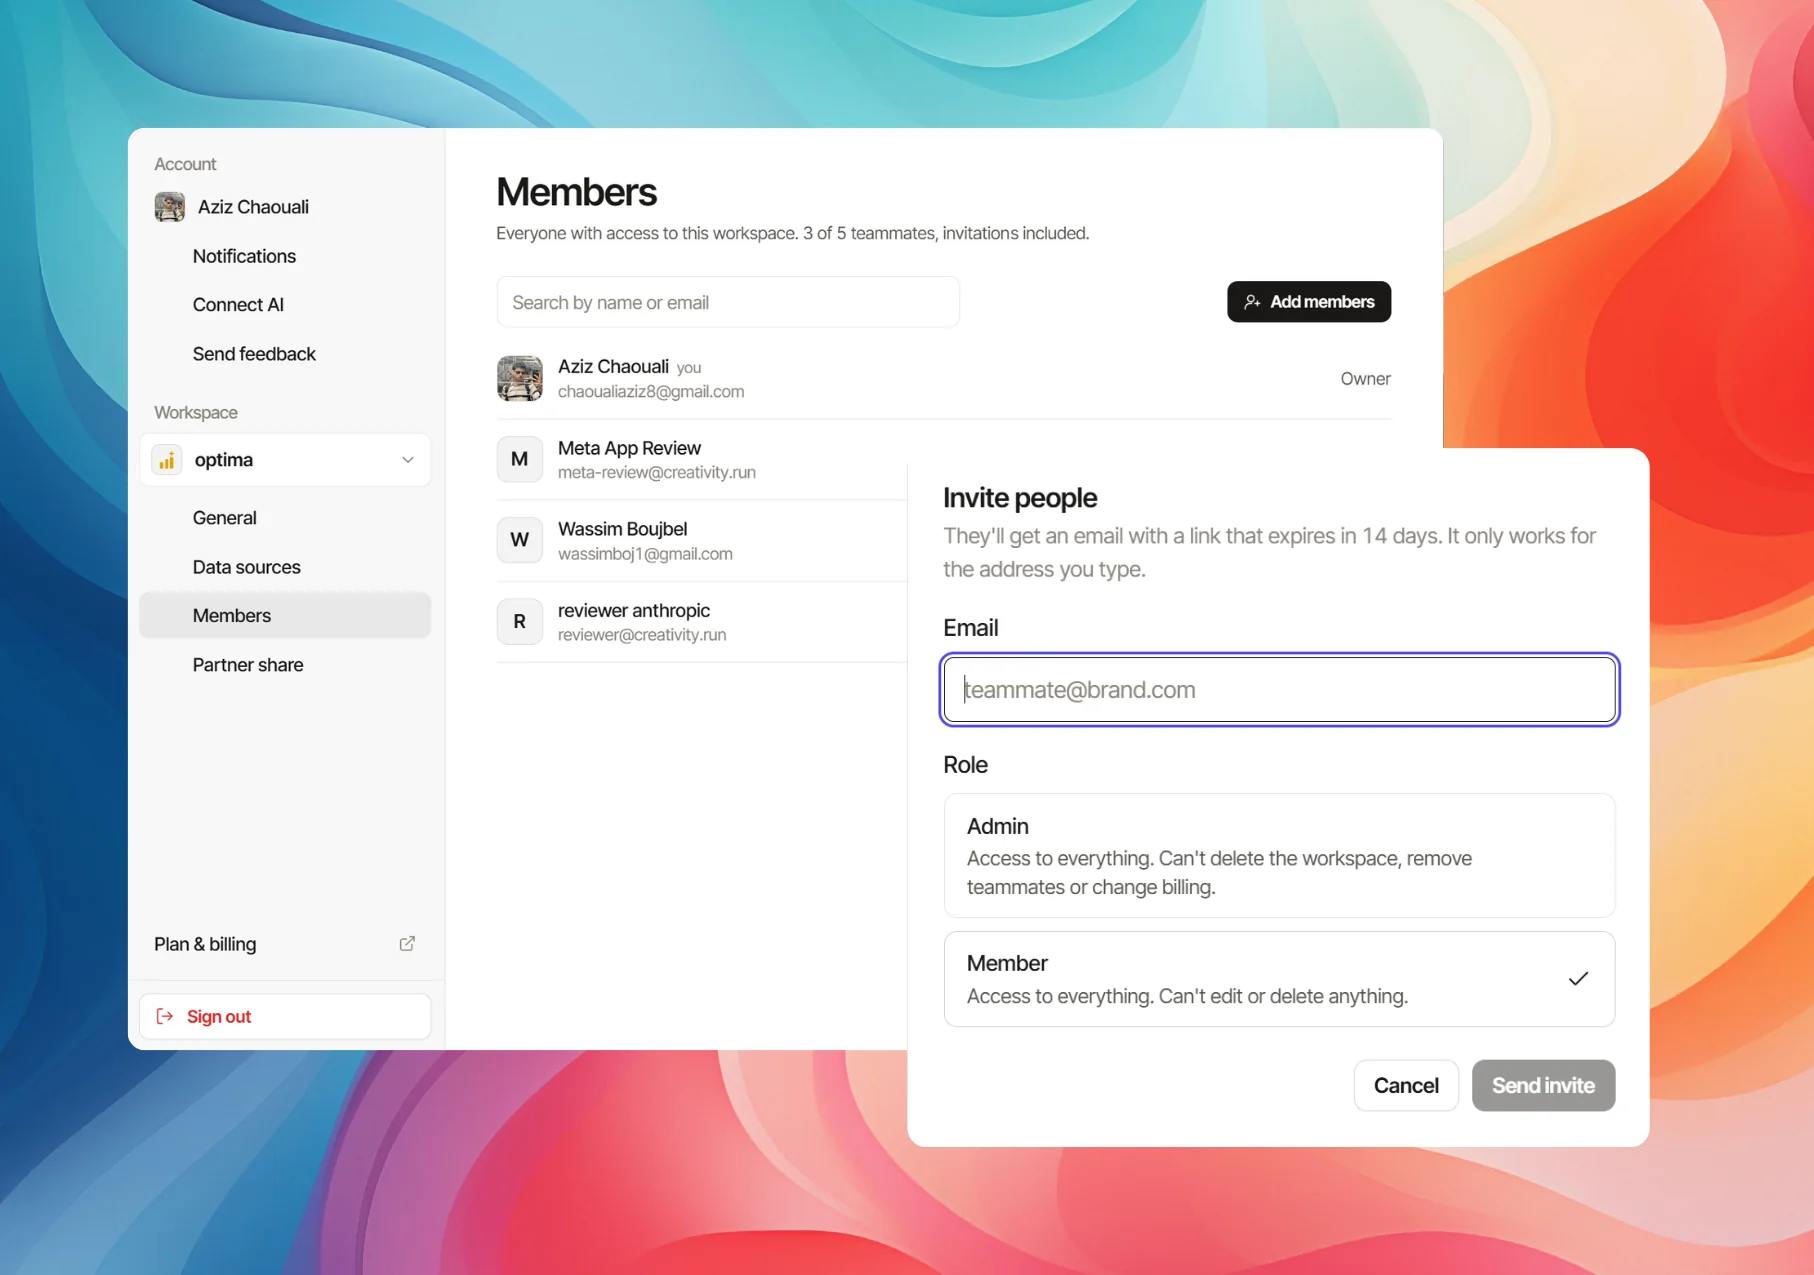The height and width of the screenshot is (1275, 1814).
Task: Click the Search by name or email field
Action: tap(728, 302)
